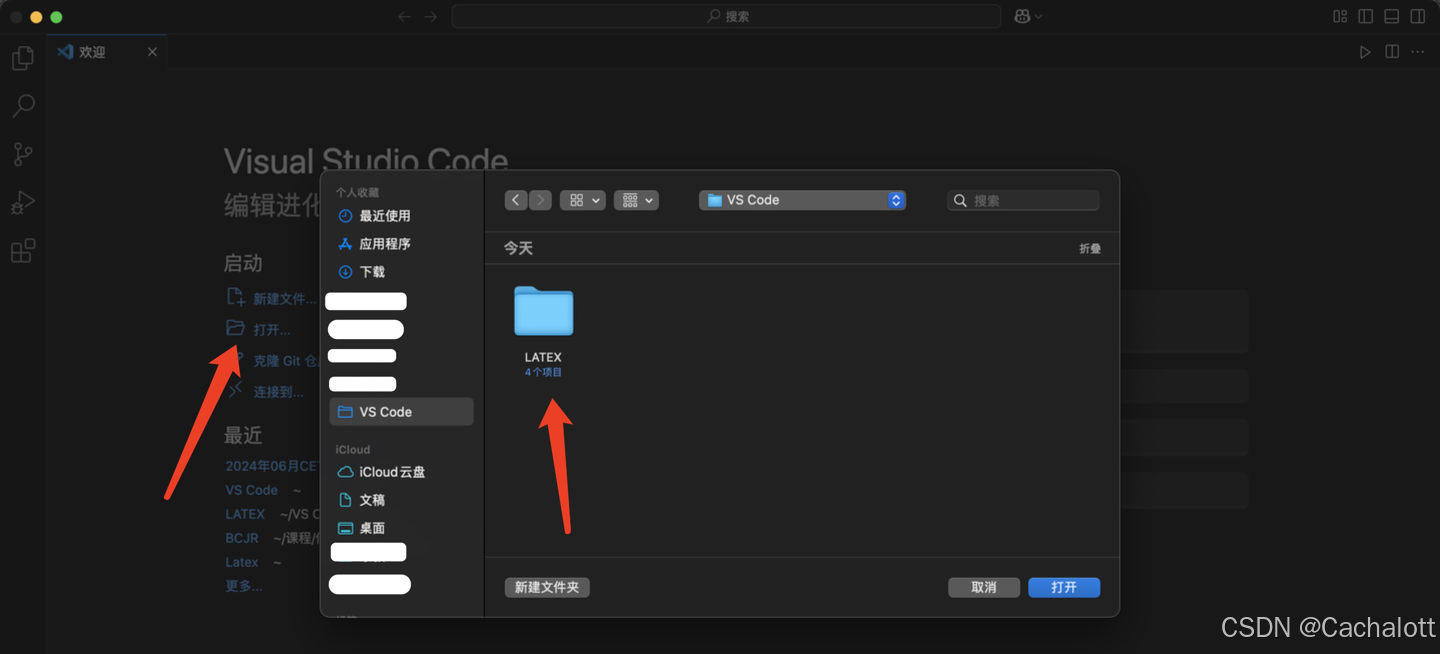
Task: Click the file dialog 搜索 field
Action: [x=1023, y=200]
